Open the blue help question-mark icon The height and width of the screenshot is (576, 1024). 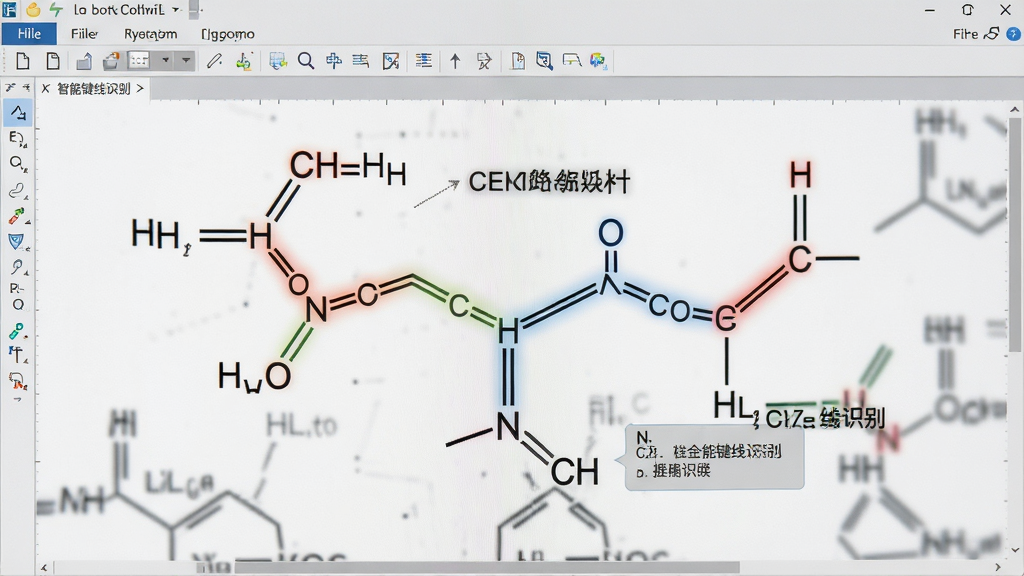[1013, 34]
